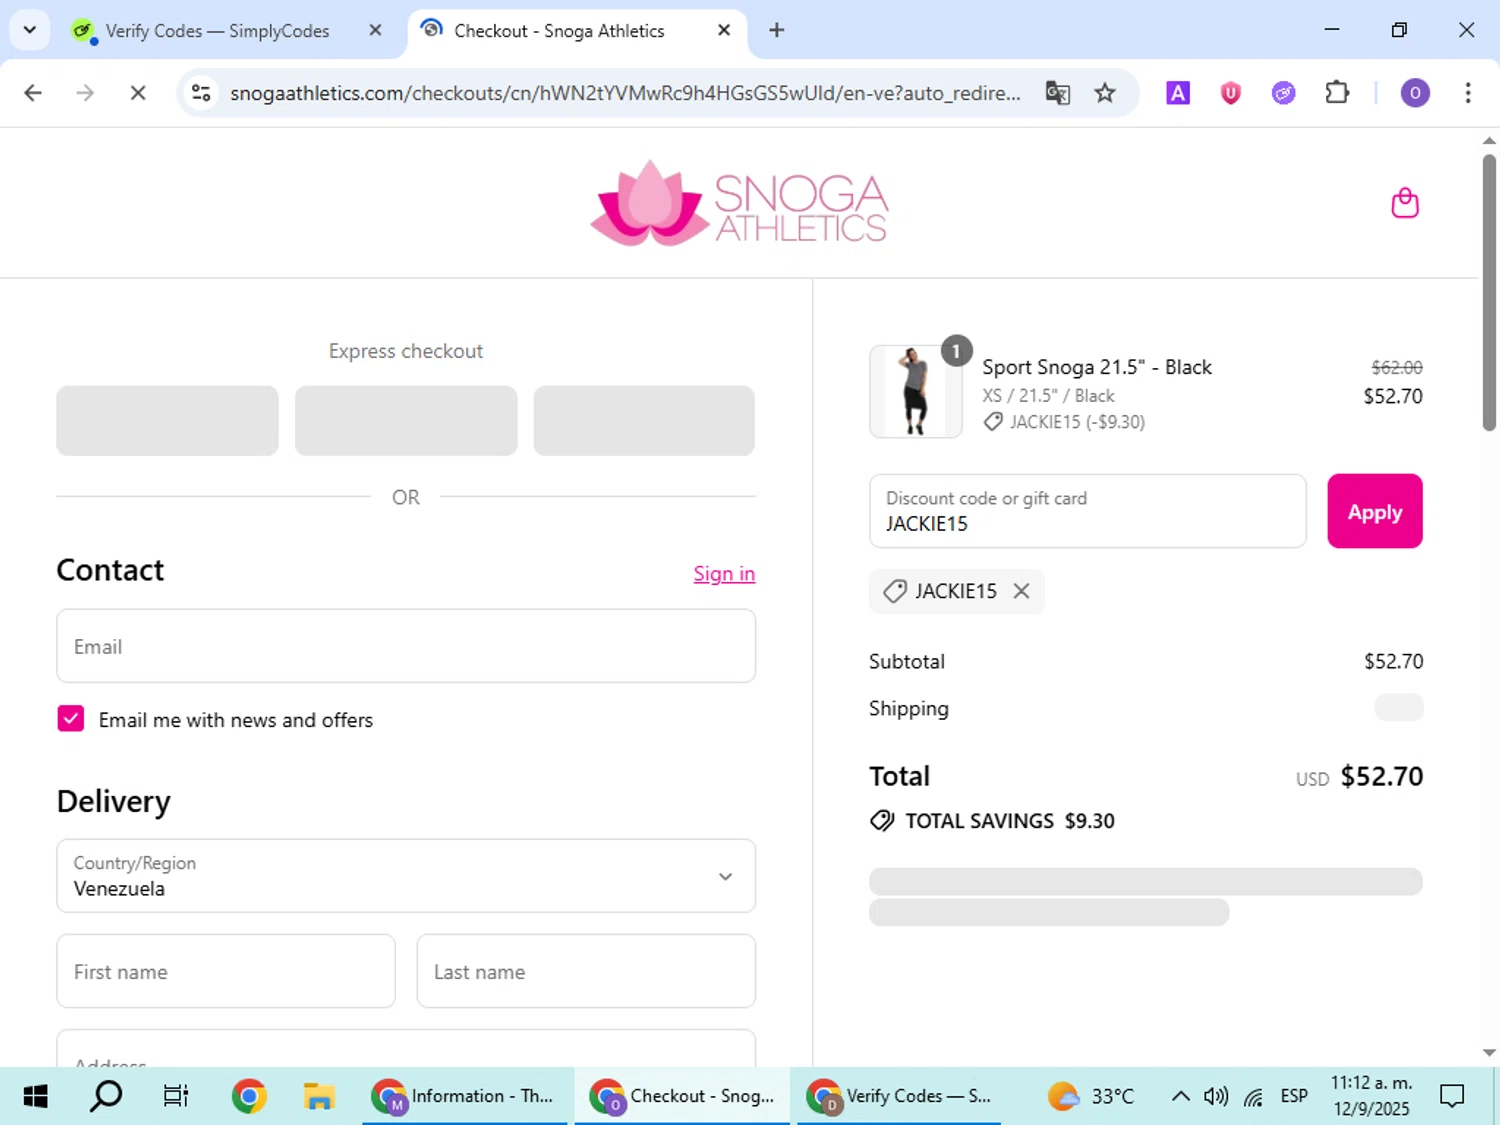Stop loading the page
The height and width of the screenshot is (1125, 1500).
(138, 93)
